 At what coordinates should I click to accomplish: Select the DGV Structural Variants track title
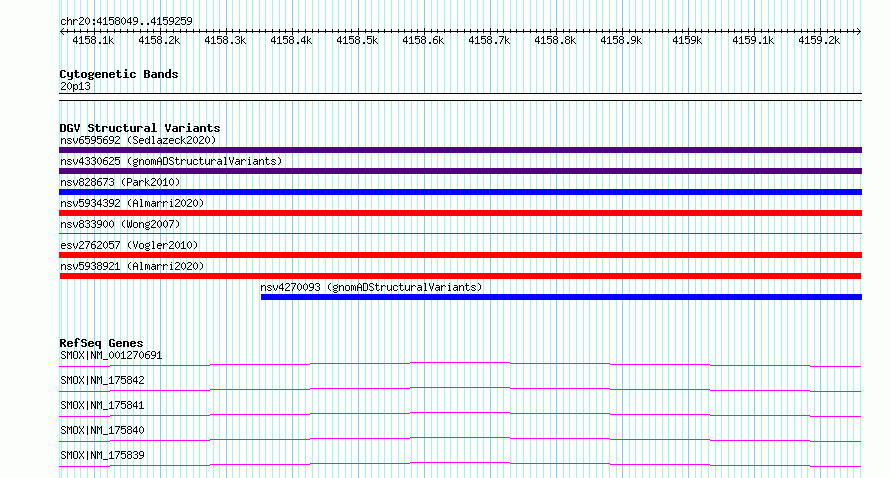coord(140,128)
